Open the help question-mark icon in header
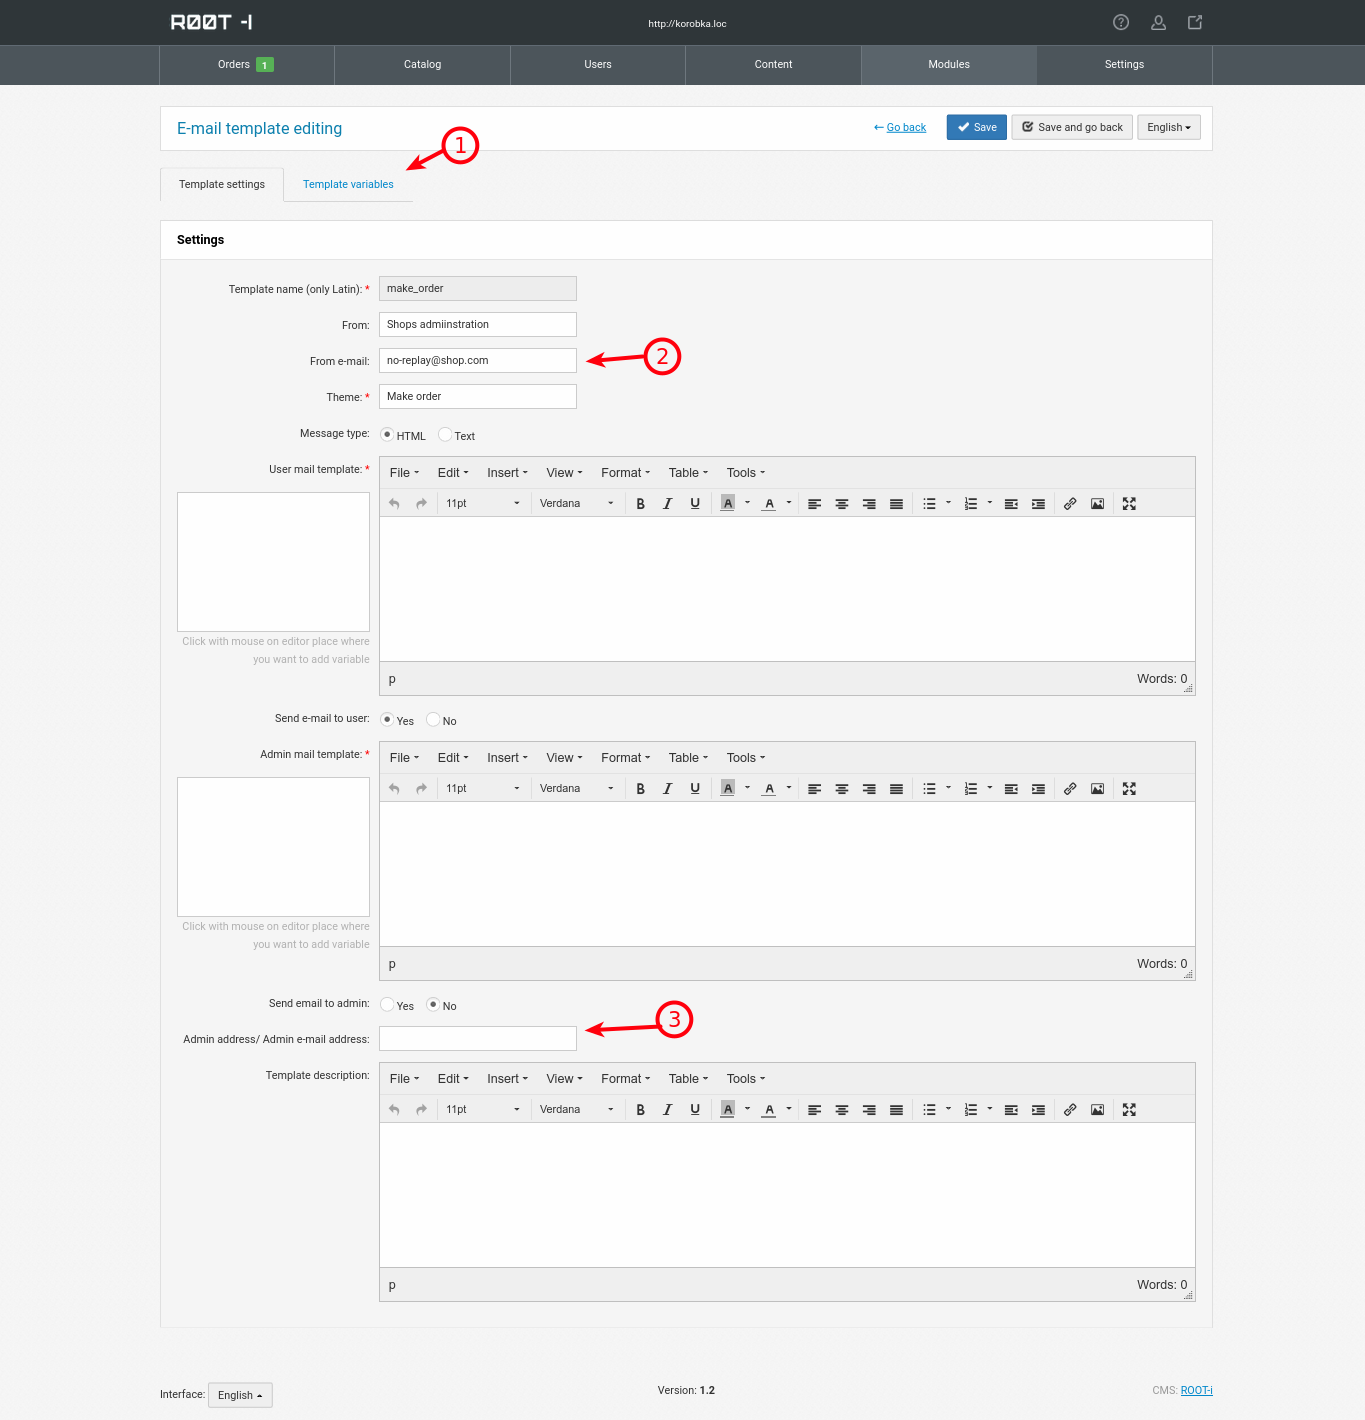Image resolution: width=1365 pixels, height=1420 pixels. click(1121, 22)
